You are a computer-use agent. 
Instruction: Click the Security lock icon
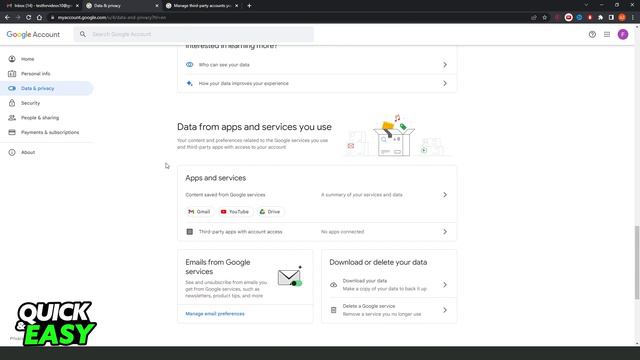[x=12, y=103]
